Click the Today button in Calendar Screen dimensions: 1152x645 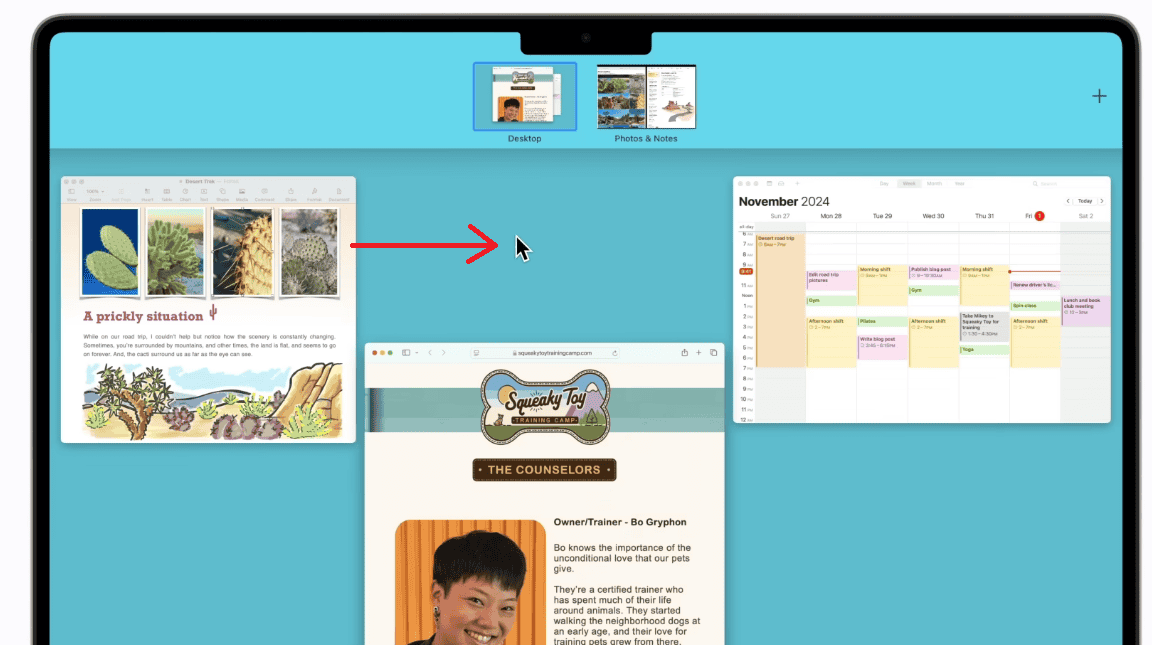click(x=1085, y=201)
